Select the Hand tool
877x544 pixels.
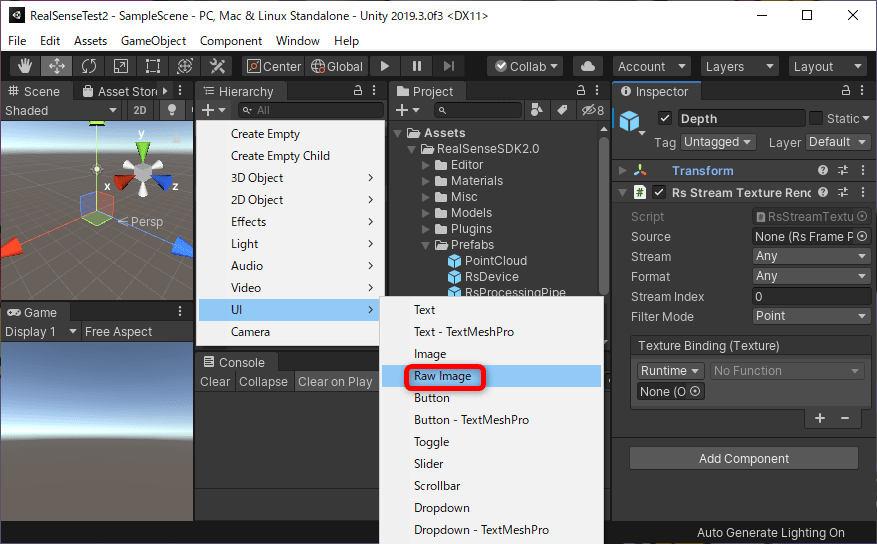[x=24, y=67]
